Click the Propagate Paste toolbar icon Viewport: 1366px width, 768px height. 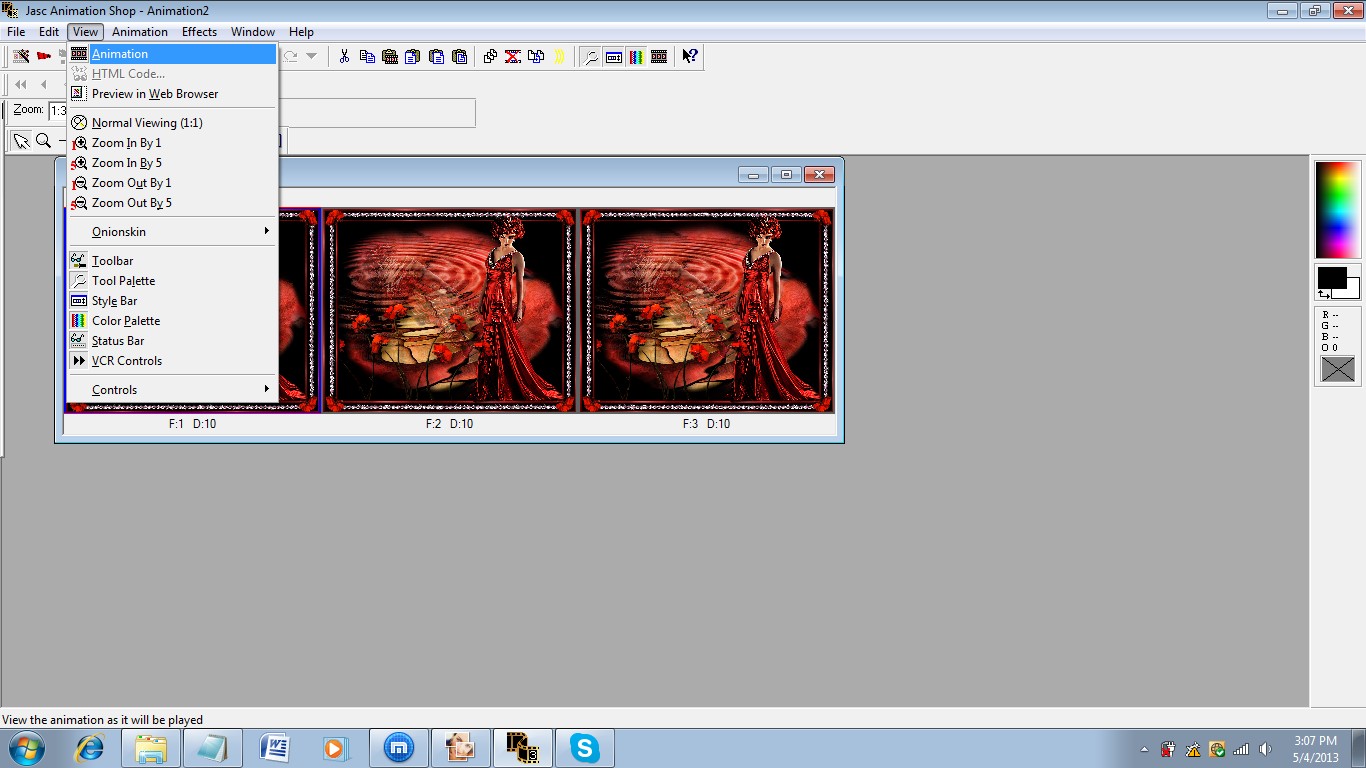coord(536,56)
